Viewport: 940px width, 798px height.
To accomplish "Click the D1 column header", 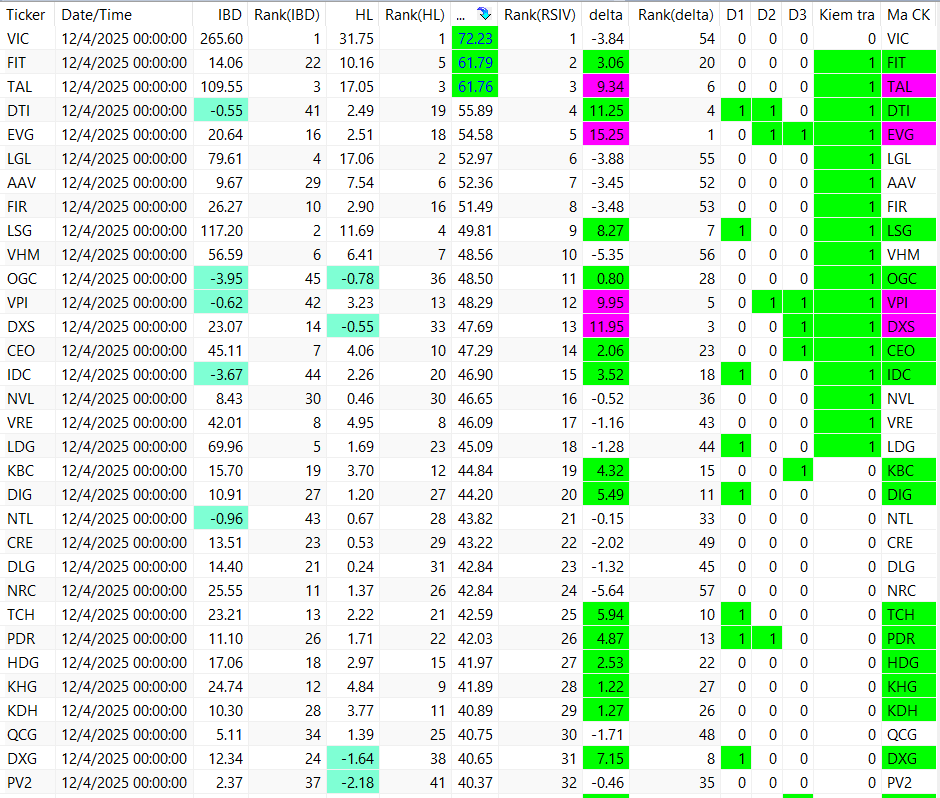I will tap(736, 14).
